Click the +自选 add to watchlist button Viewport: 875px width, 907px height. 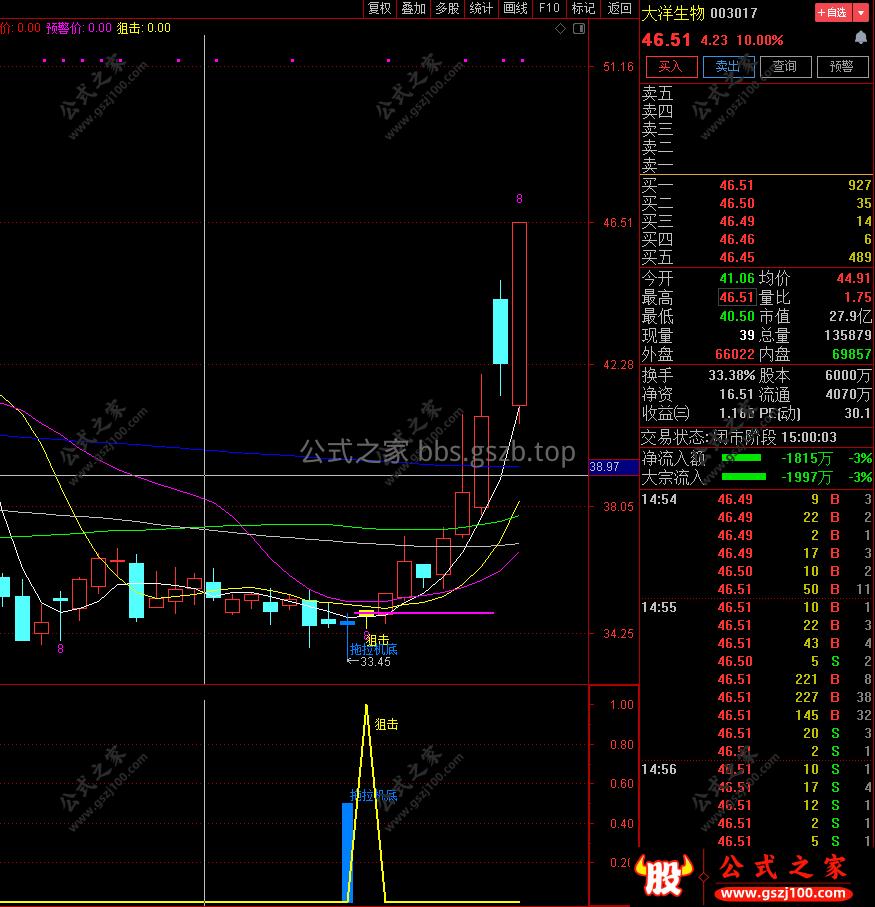click(833, 12)
